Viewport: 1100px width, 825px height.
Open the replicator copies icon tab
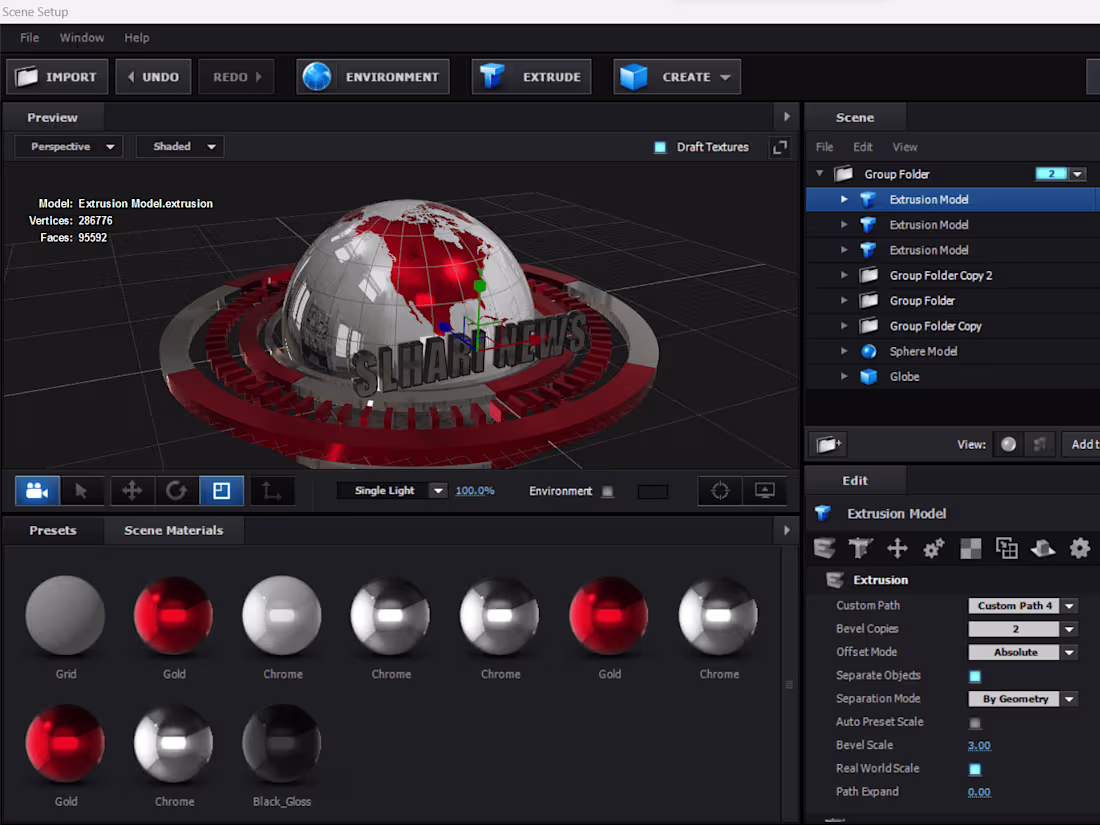click(1007, 548)
